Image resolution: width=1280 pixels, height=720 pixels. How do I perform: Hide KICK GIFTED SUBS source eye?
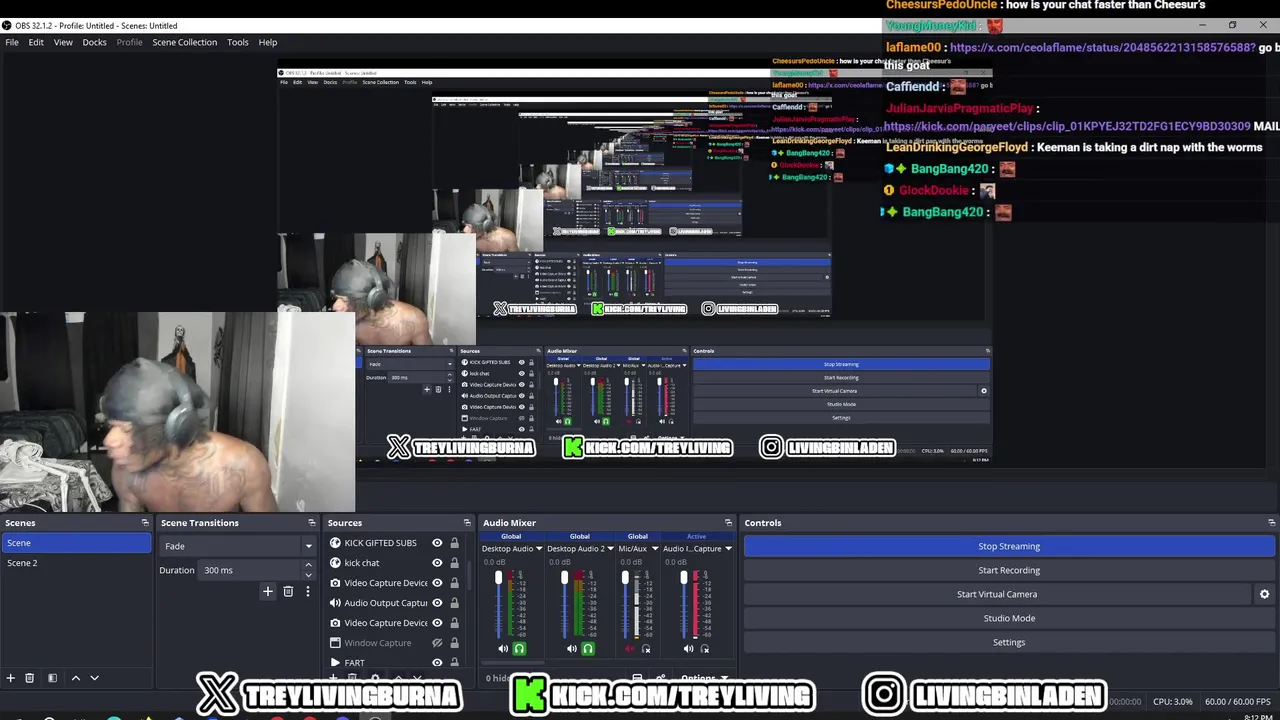coord(437,543)
